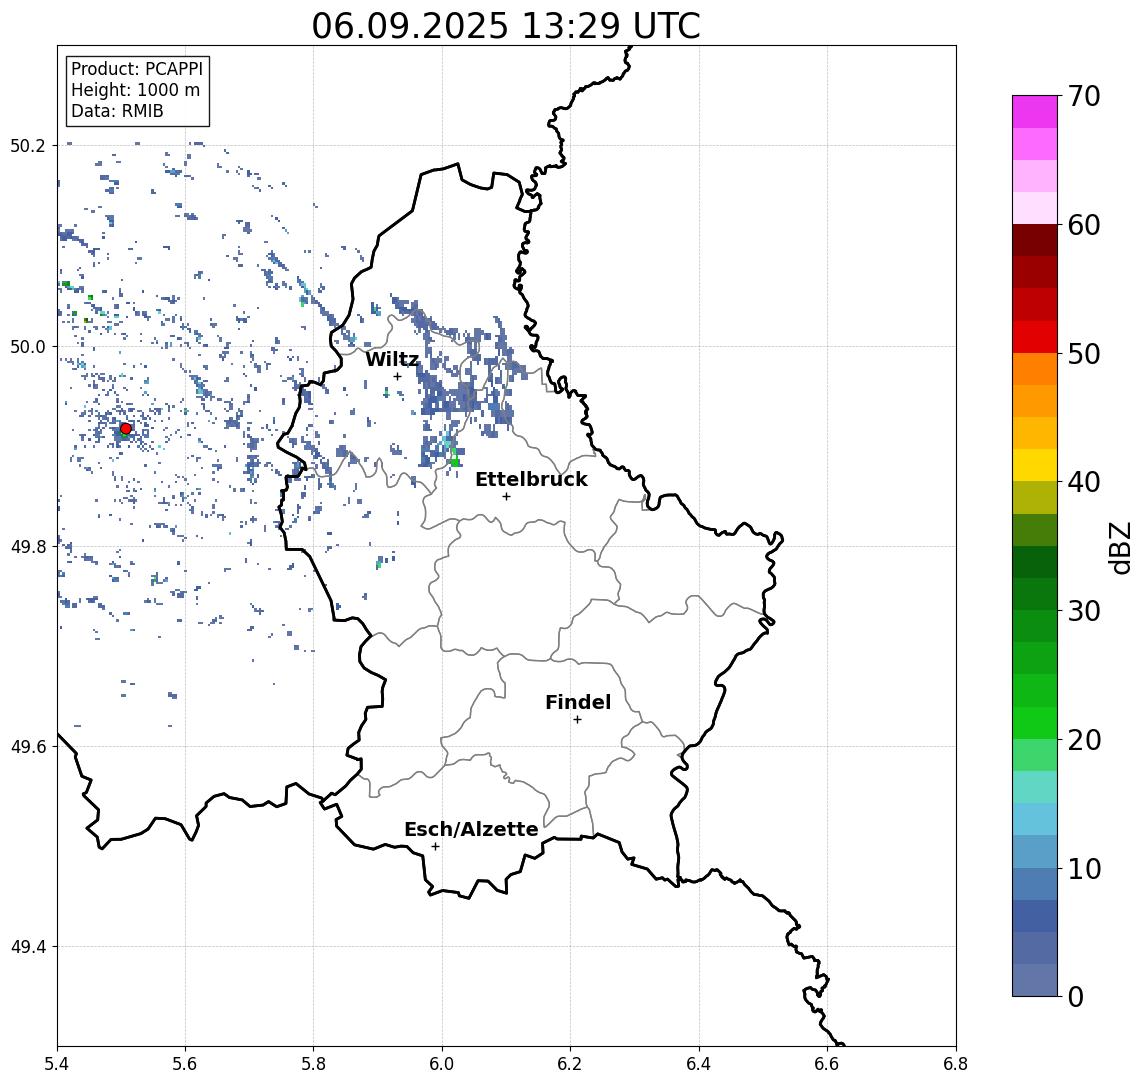The image size is (1145, 1084).
Task: Click the 60 tick on the colorbar
Action: tap(1084, 225)
